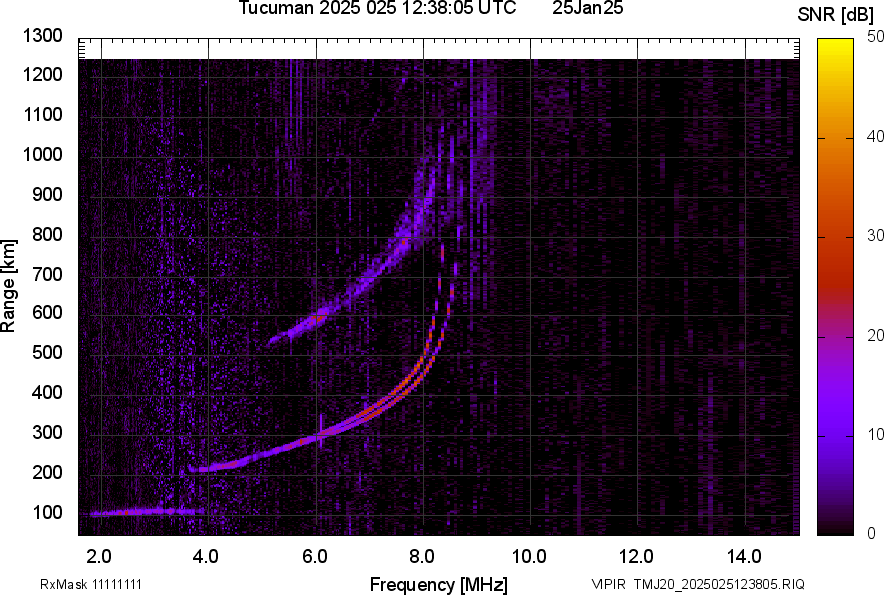Click the range tick label '300'
The height and width of the screenshot is (595, 884).
coord(47,432)
